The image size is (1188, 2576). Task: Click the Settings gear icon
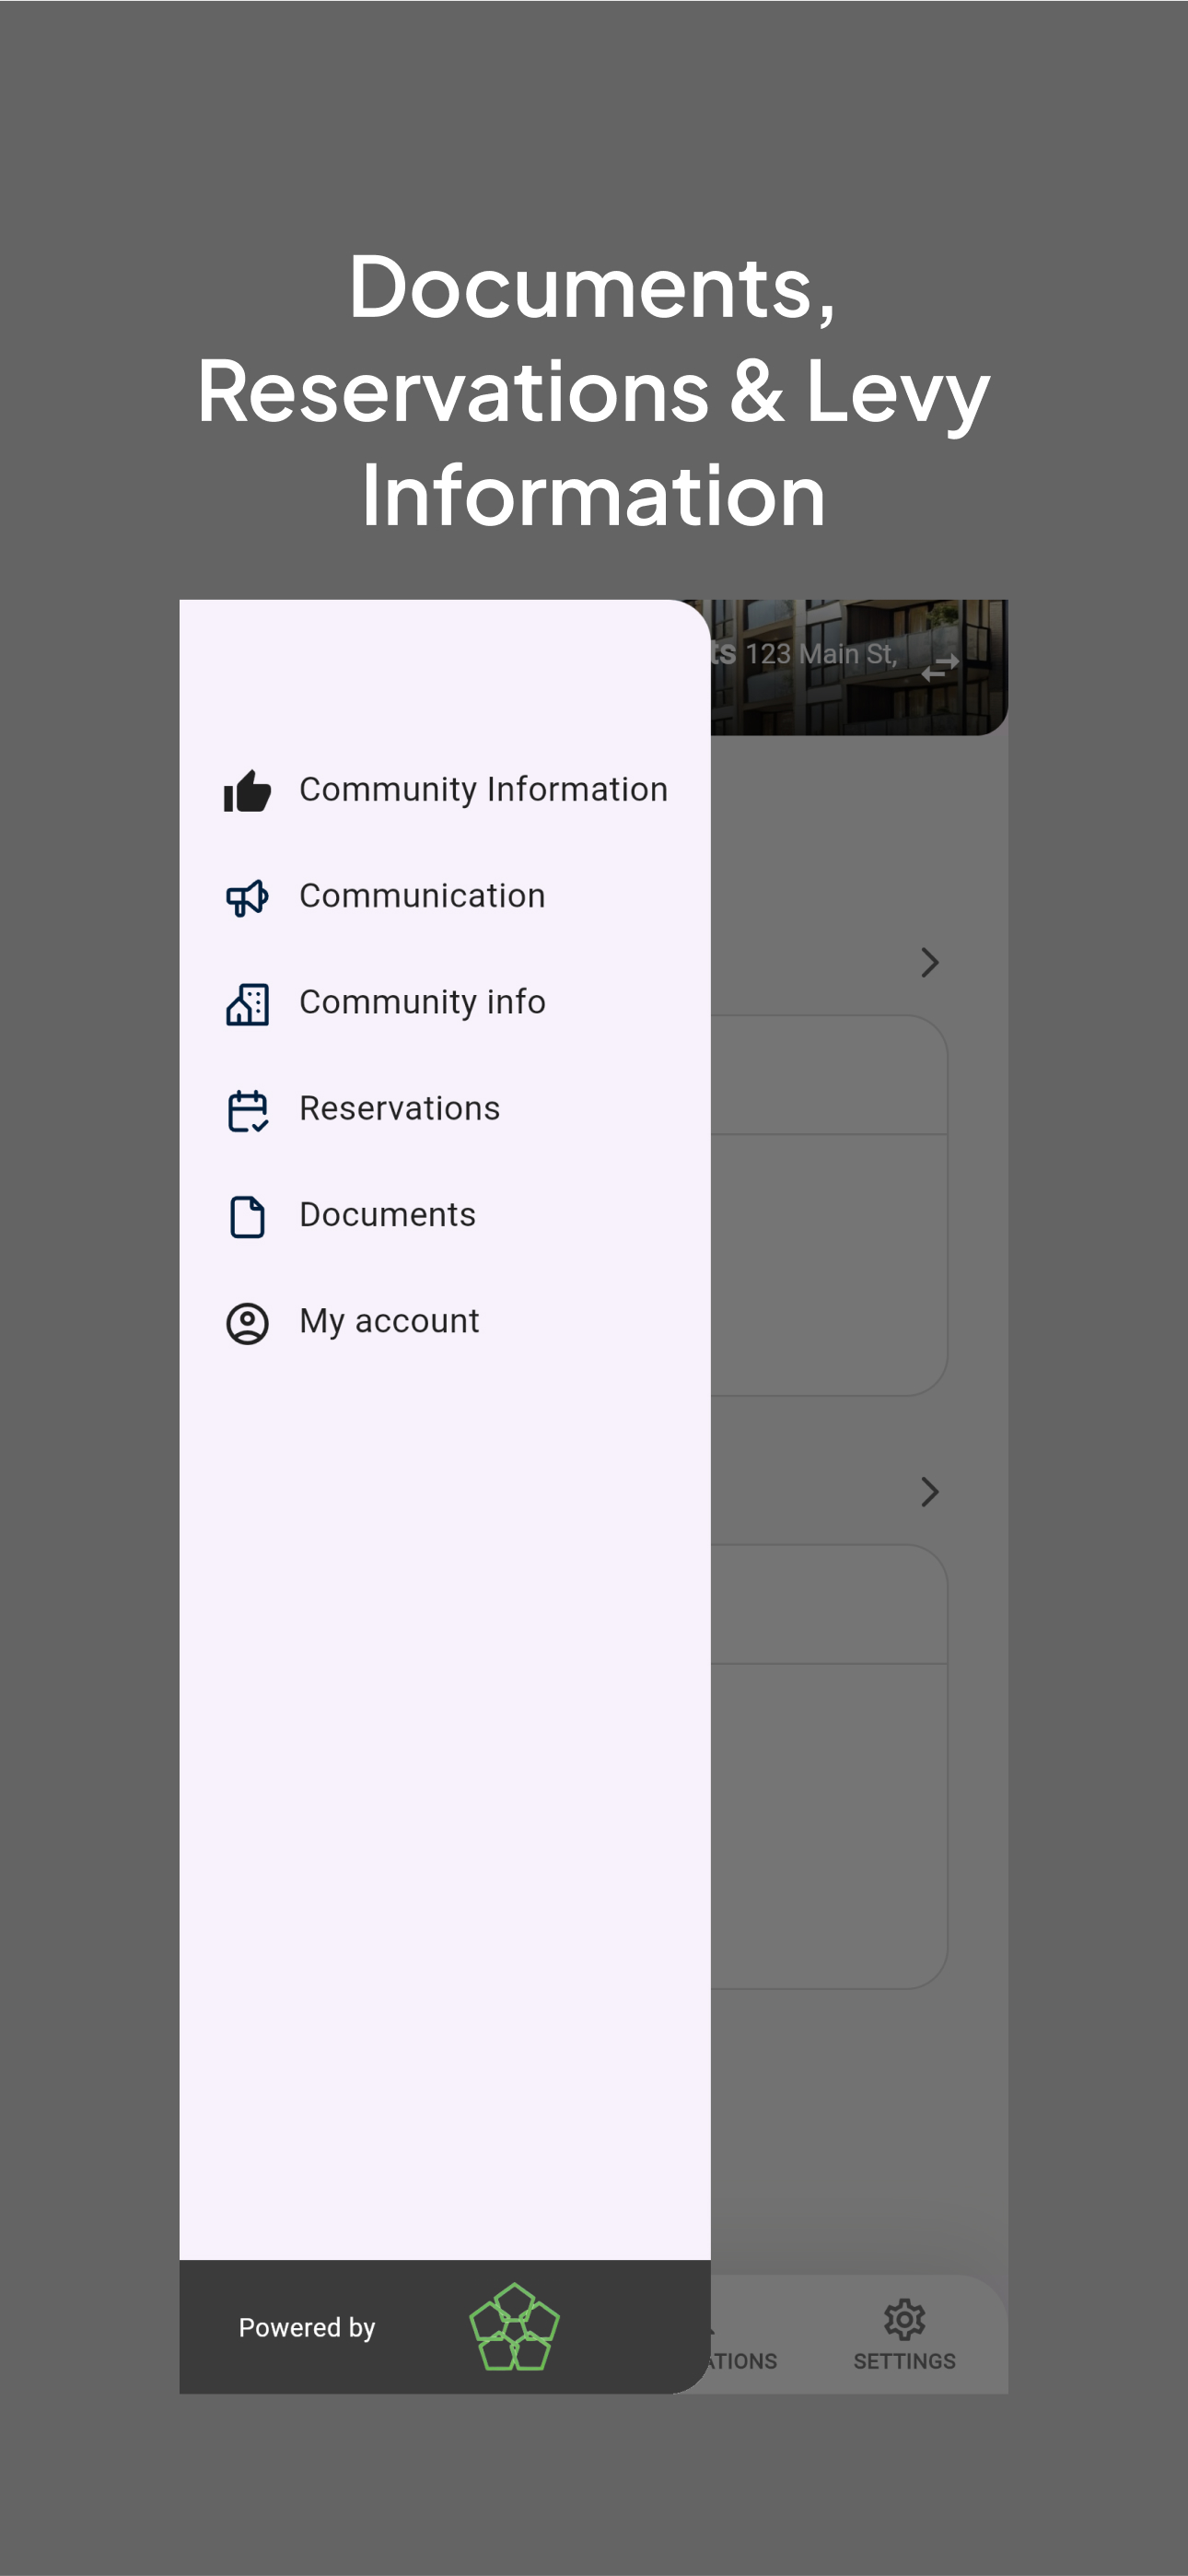[904, 2318]
